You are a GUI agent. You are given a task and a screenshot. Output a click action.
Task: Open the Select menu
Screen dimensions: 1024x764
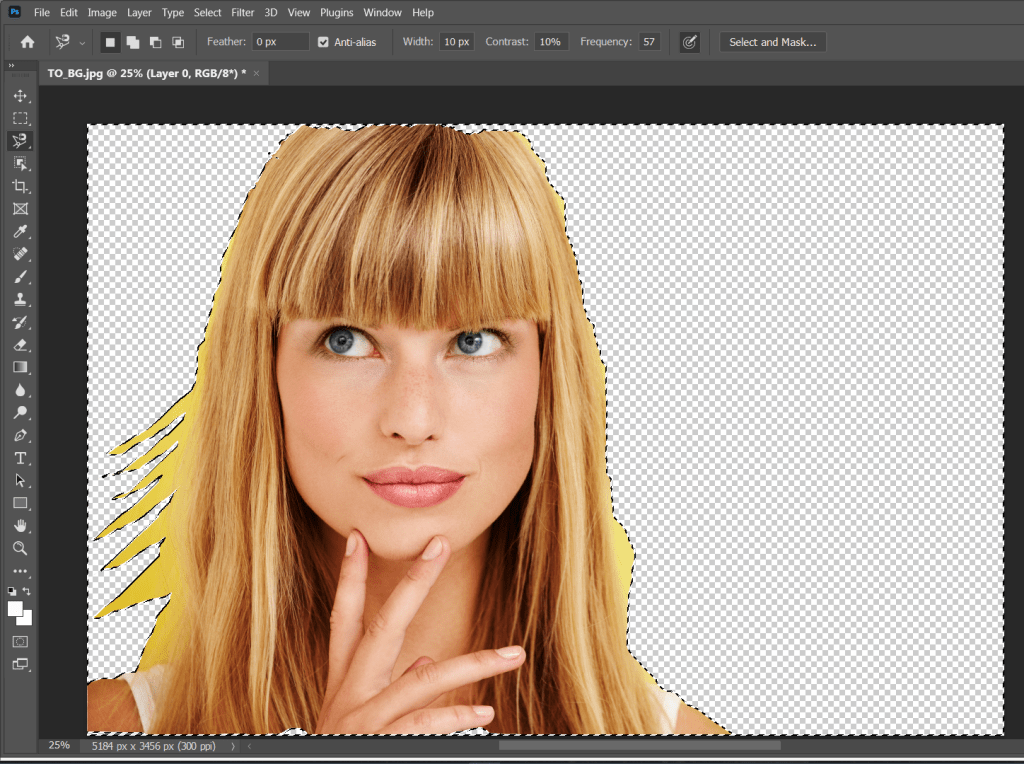coord(207,12)
